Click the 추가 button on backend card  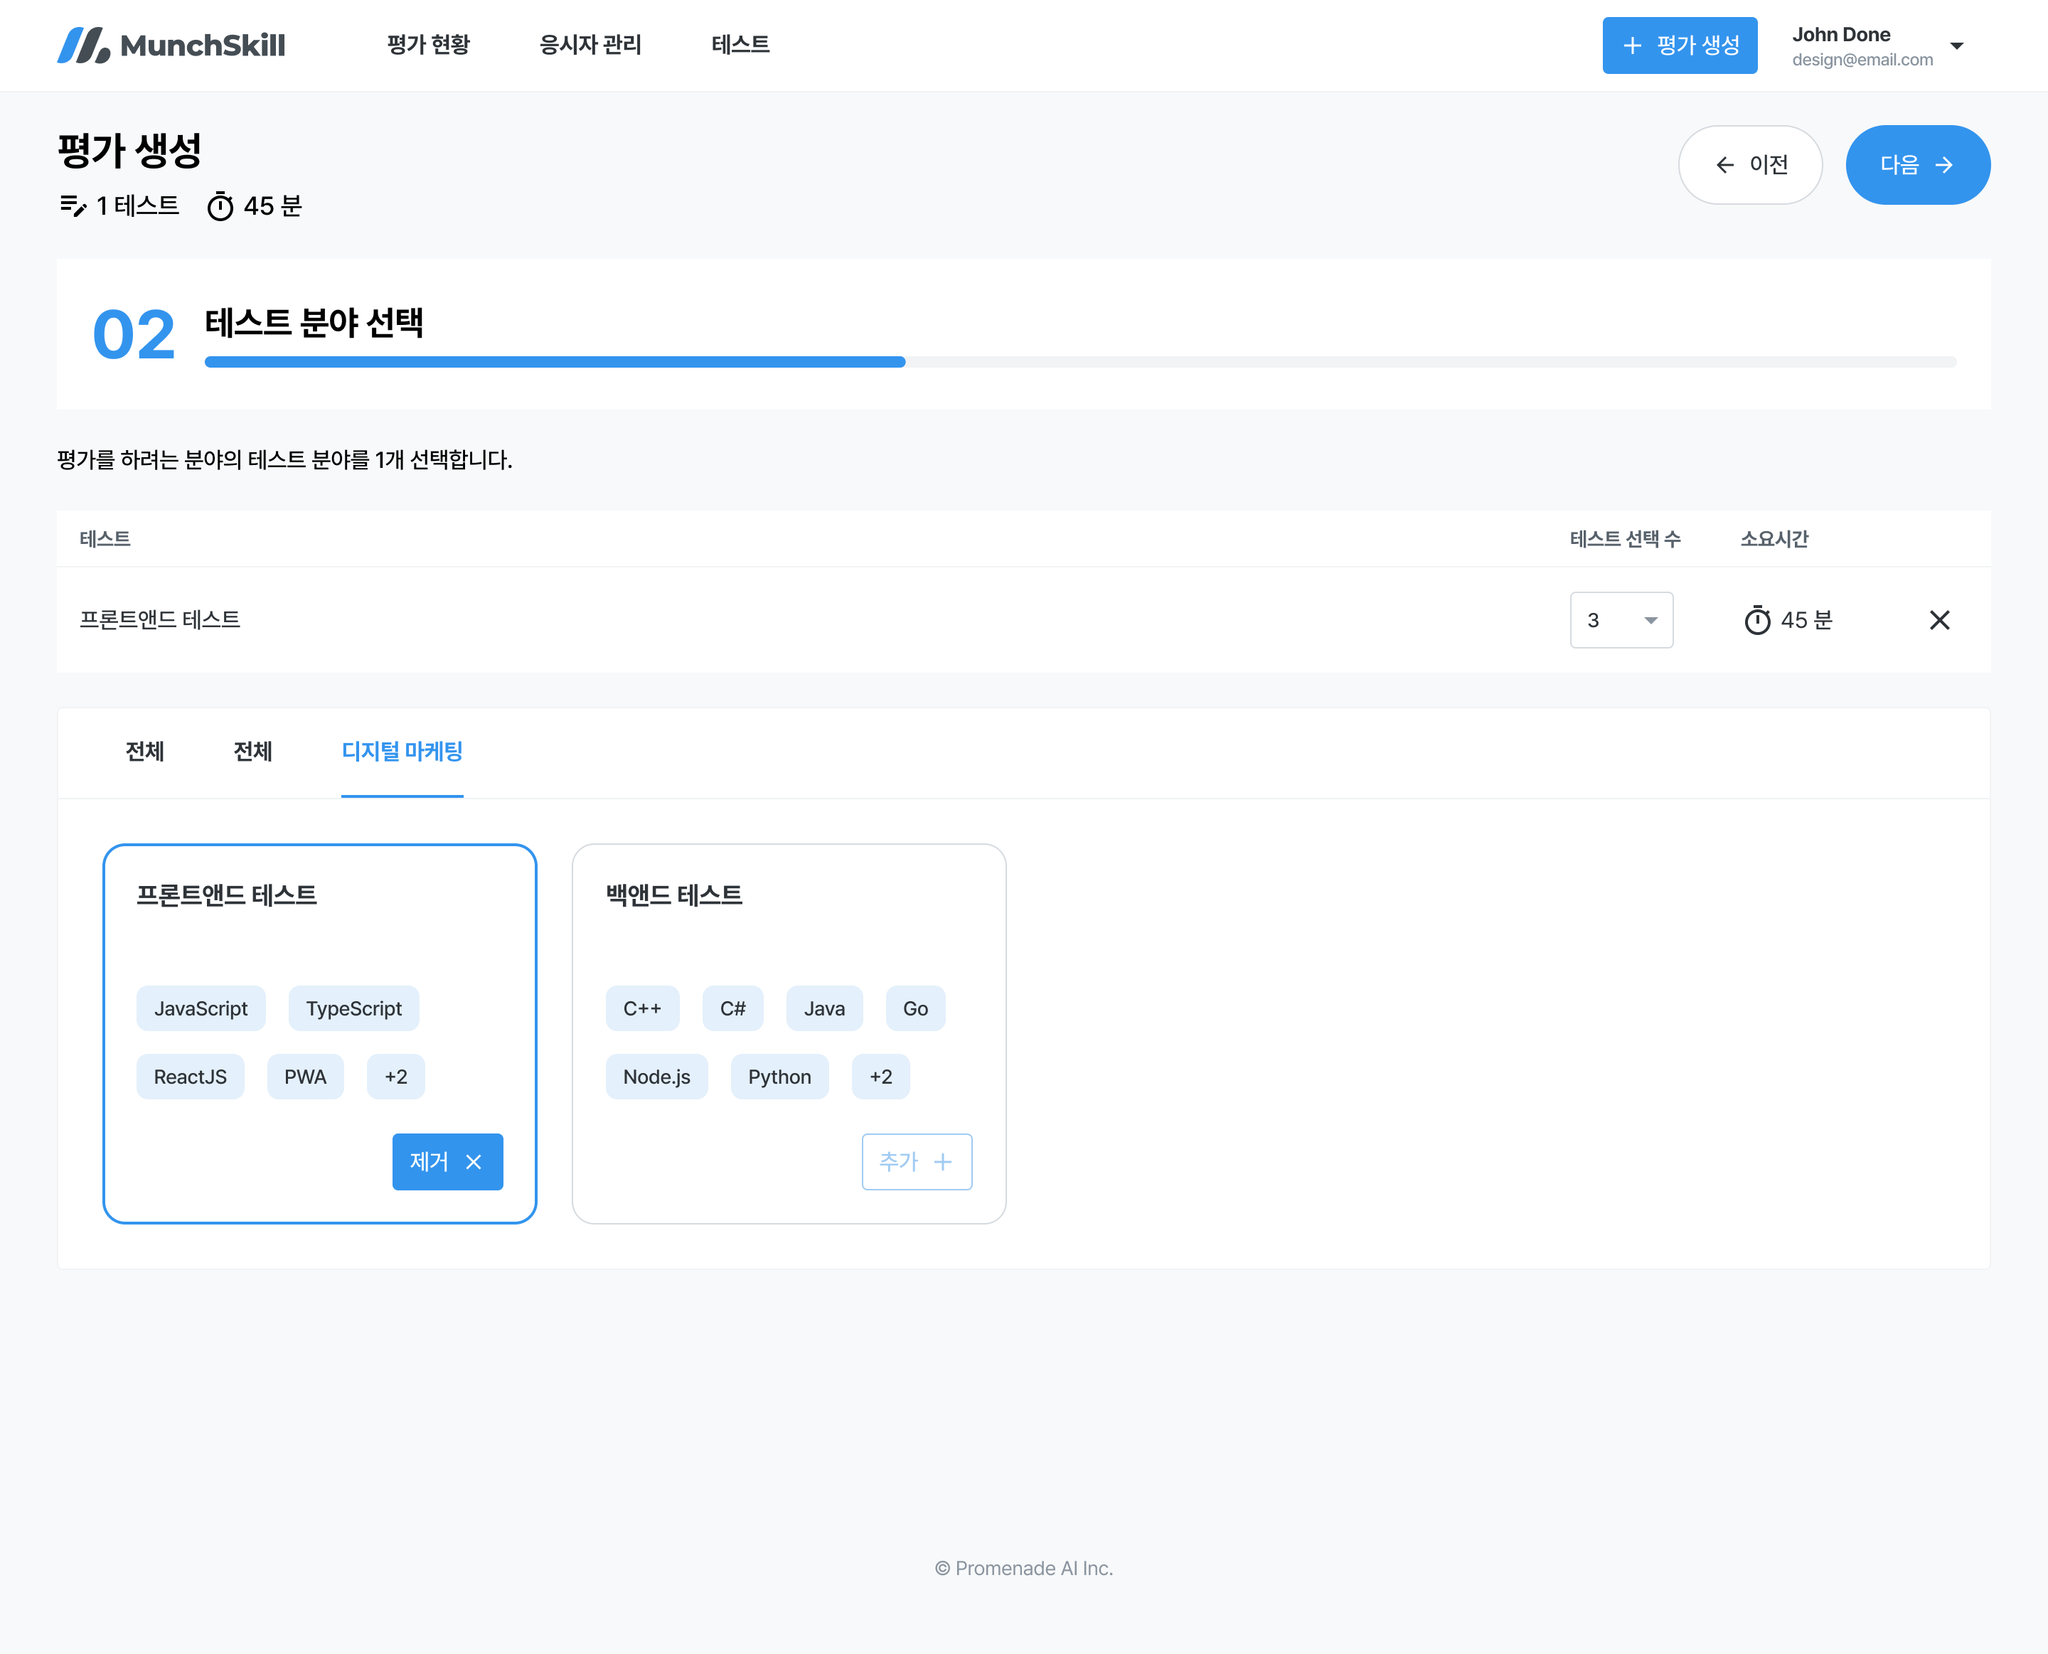click(916, 1162)
